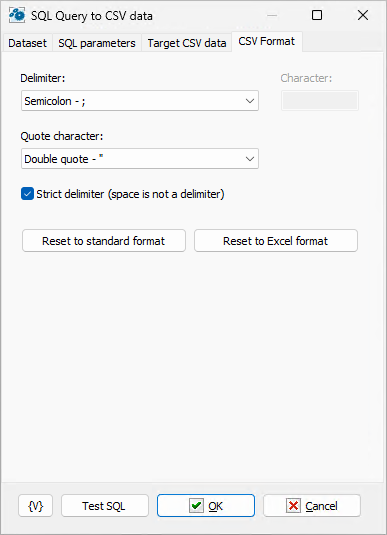Screen dimensions: 387x535
Task: Close the SQL Query to CSV data window
Action: pyautogui.click(x=363, y=15)
